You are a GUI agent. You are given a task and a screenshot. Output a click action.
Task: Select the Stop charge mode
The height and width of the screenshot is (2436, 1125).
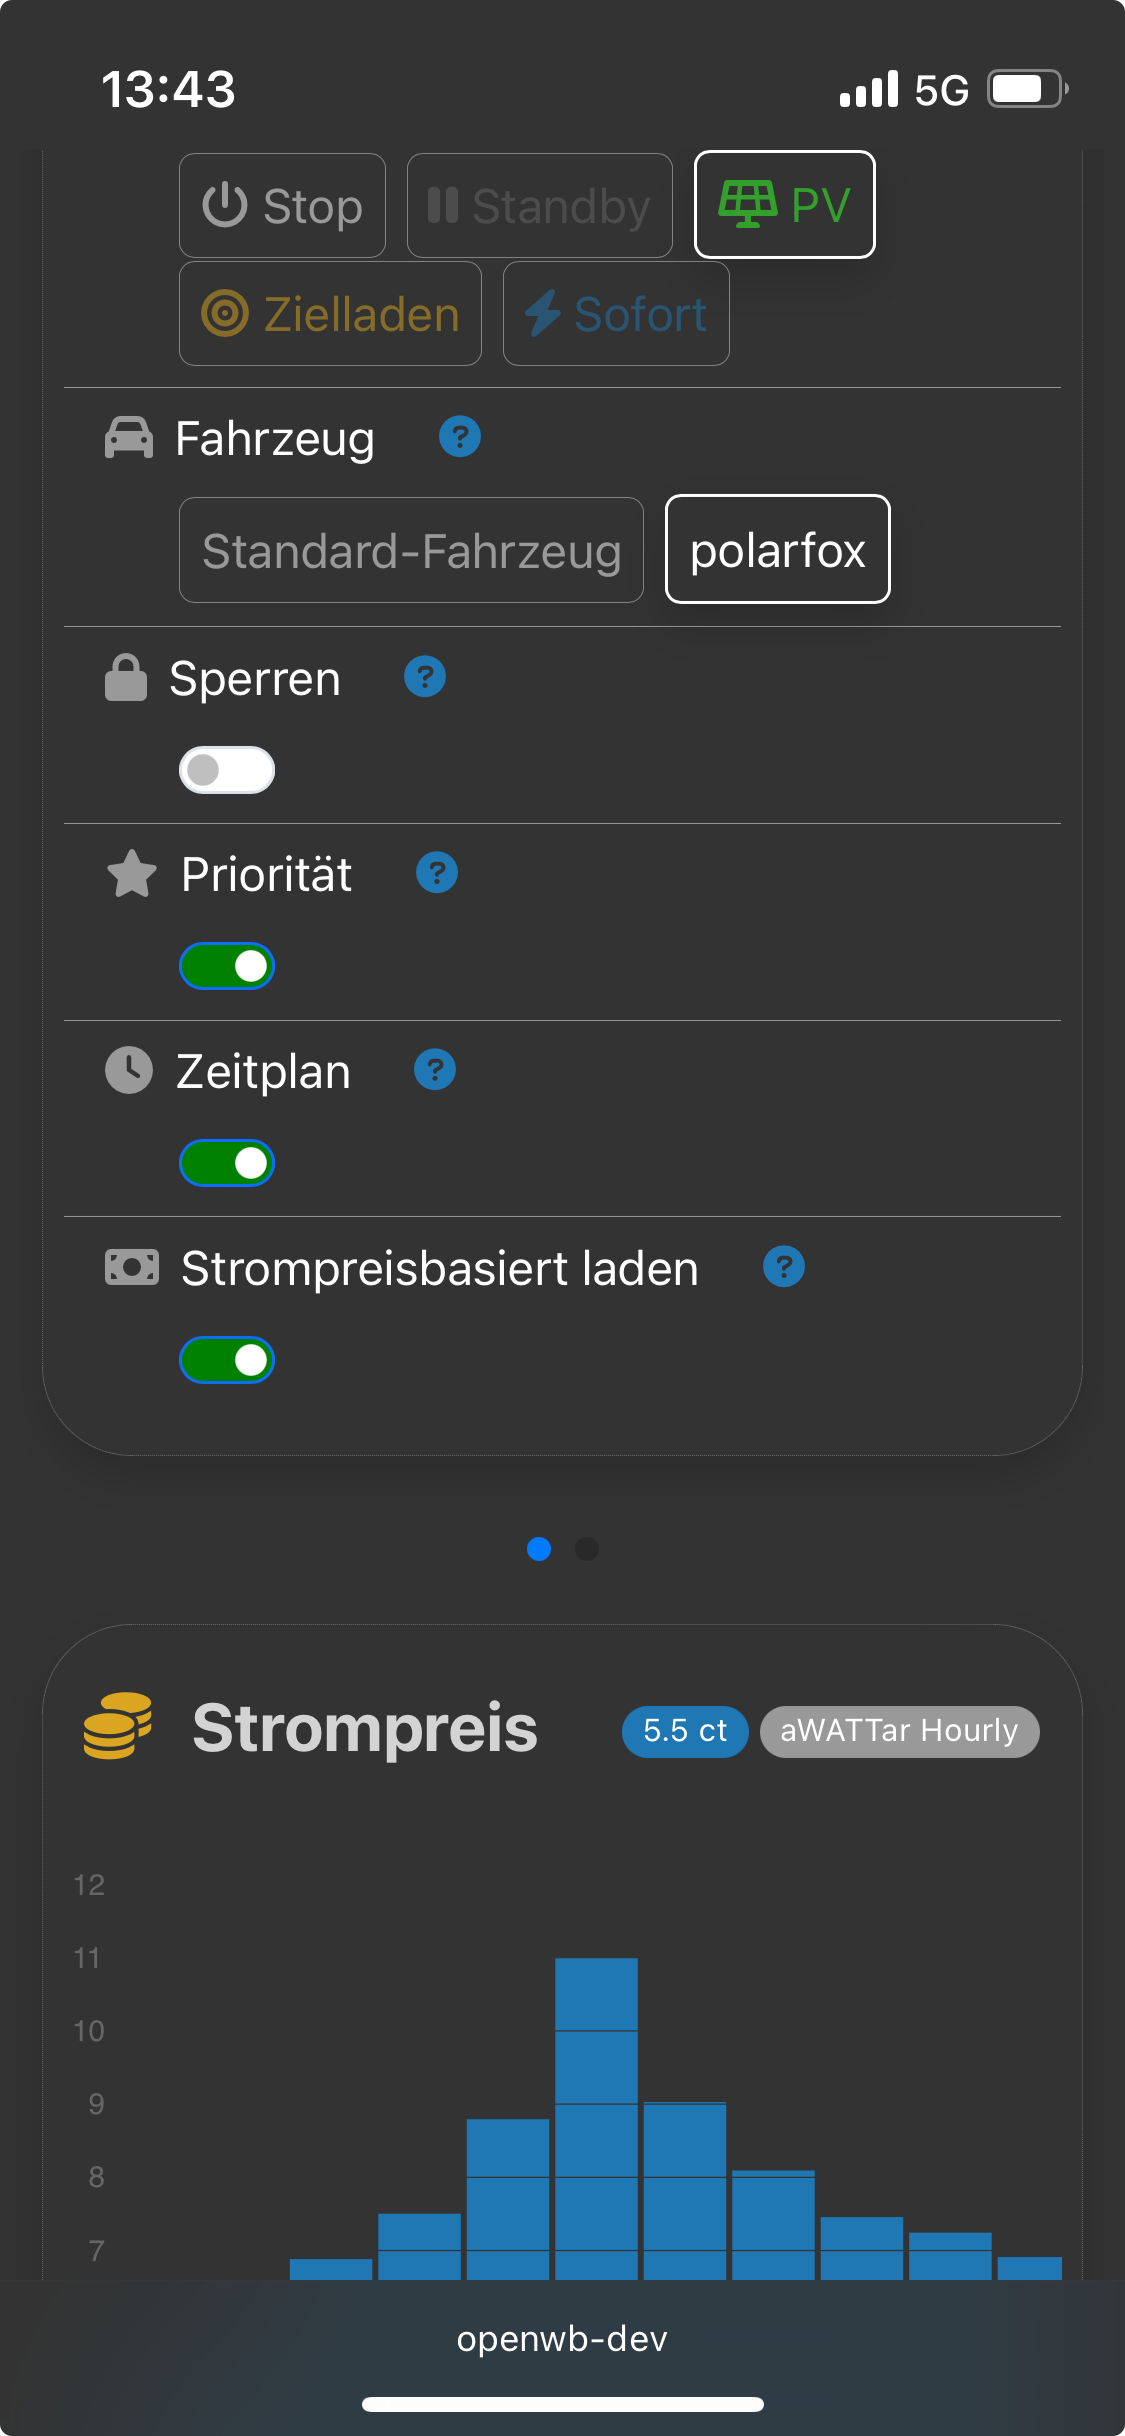pyautogui.click(x=282, y=206)
